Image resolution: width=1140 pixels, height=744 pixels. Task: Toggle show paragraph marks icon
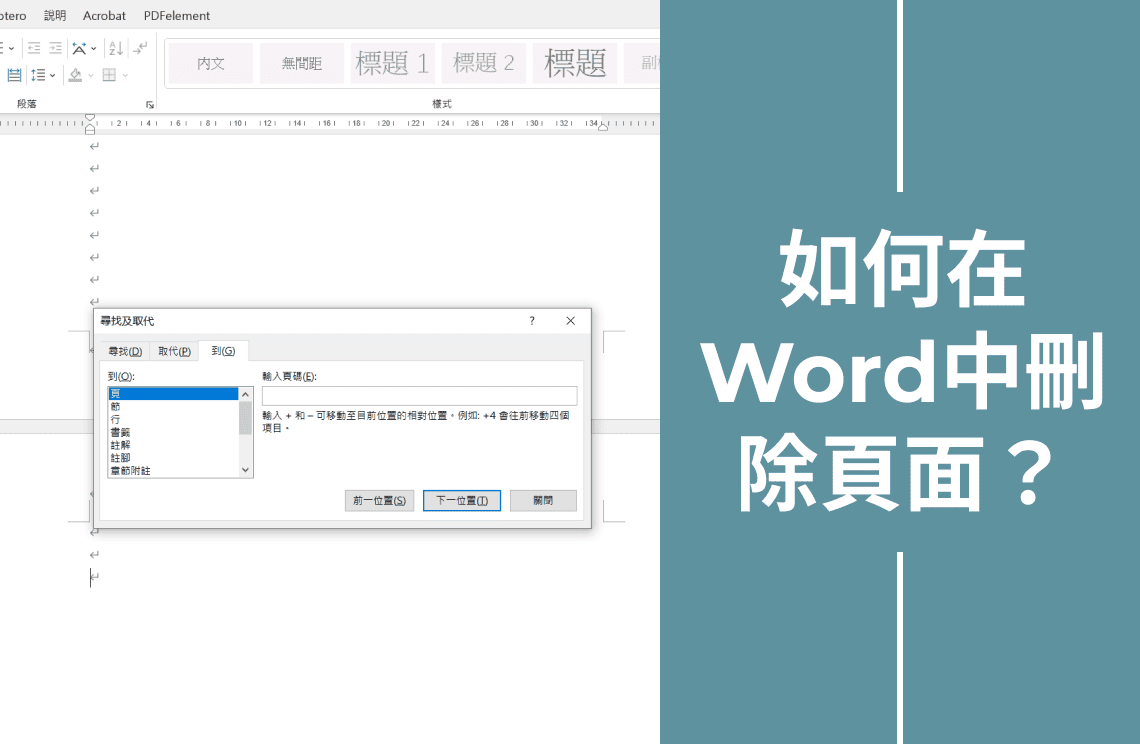tap(140, 48)
